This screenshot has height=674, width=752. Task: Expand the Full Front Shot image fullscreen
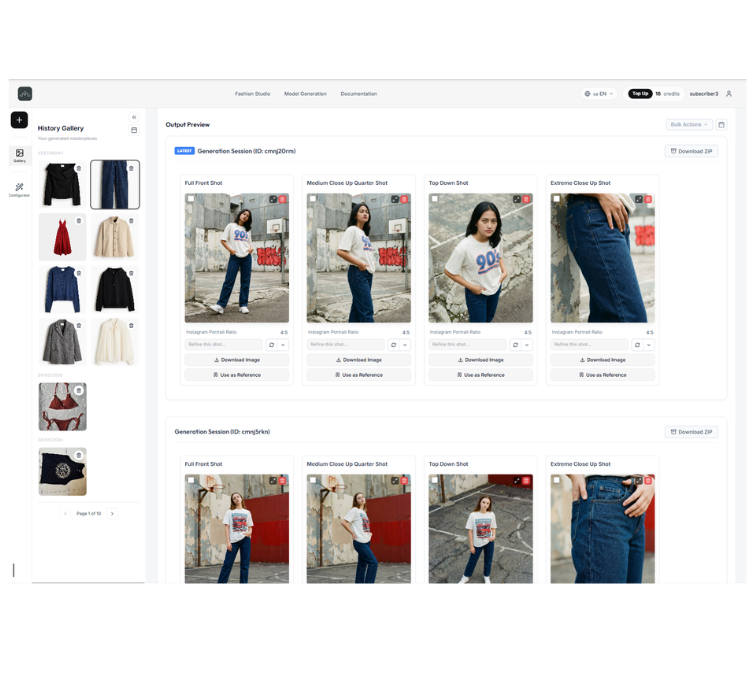pyautogui.click(x=273, y=199)
